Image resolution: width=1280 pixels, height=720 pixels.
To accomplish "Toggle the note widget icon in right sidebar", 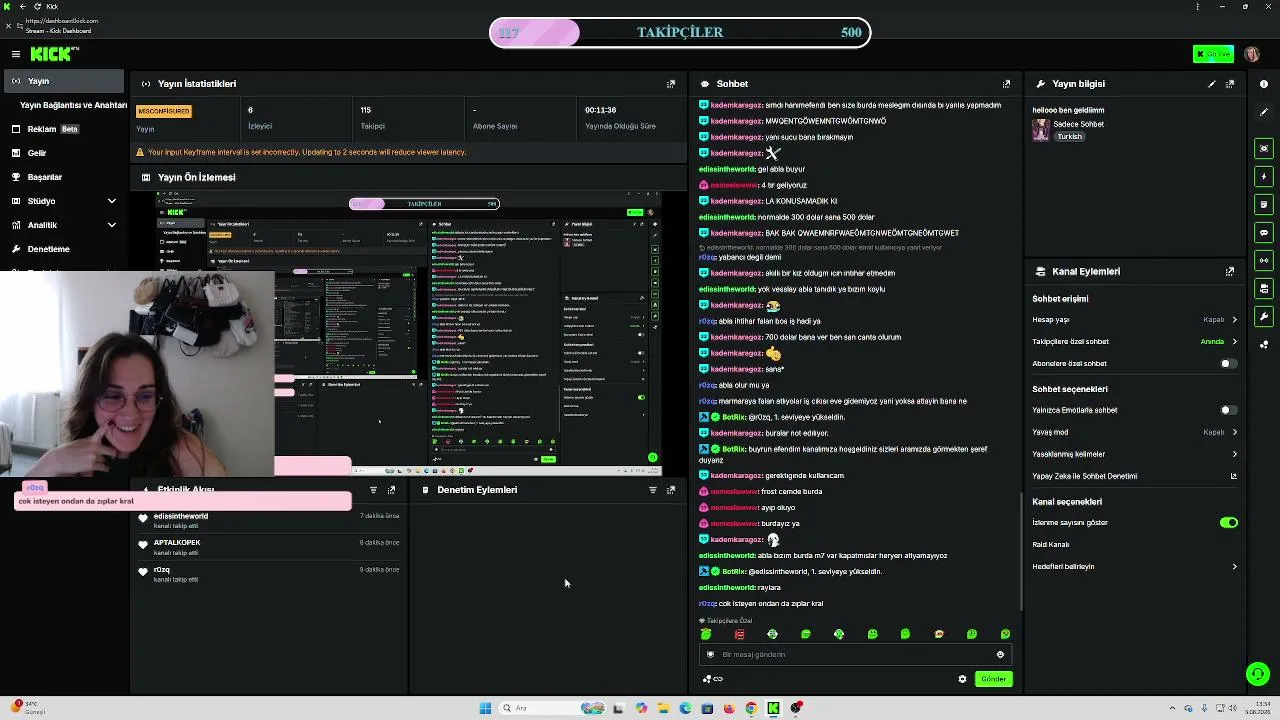I will (x=1264, y=205).
